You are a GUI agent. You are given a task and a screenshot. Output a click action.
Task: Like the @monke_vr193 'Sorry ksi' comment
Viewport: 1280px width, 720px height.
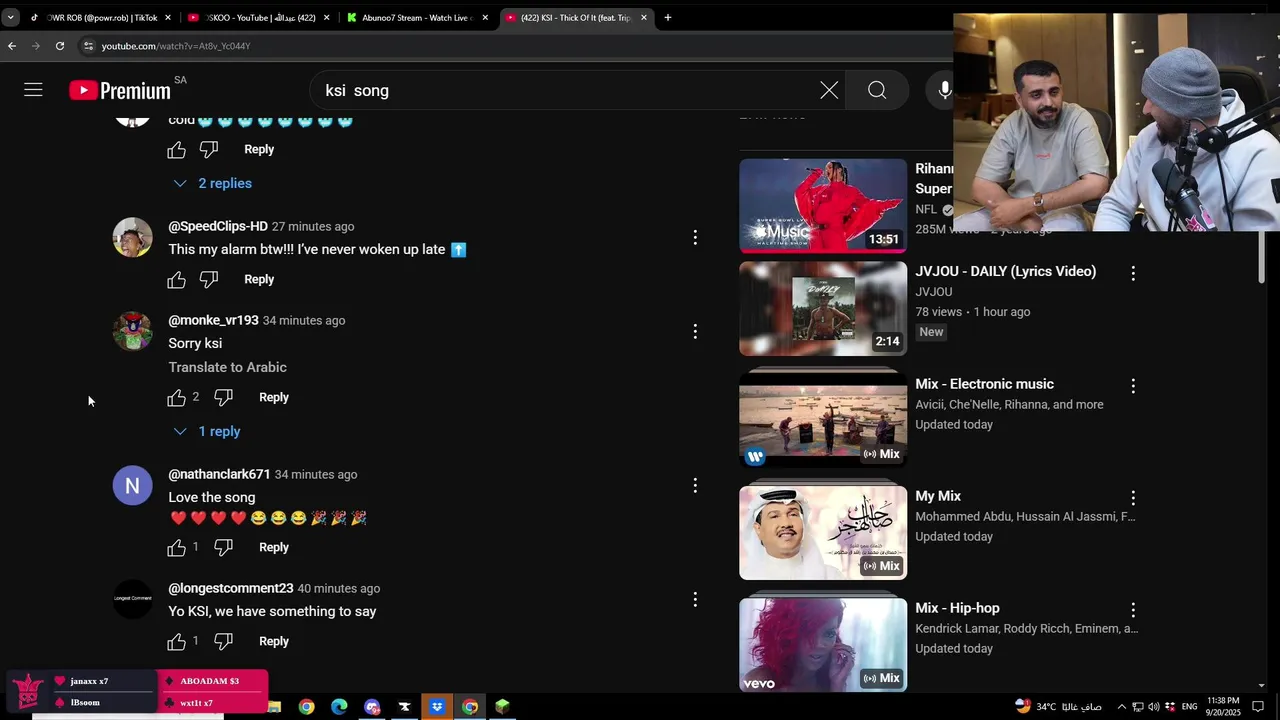tap(176, 398)
